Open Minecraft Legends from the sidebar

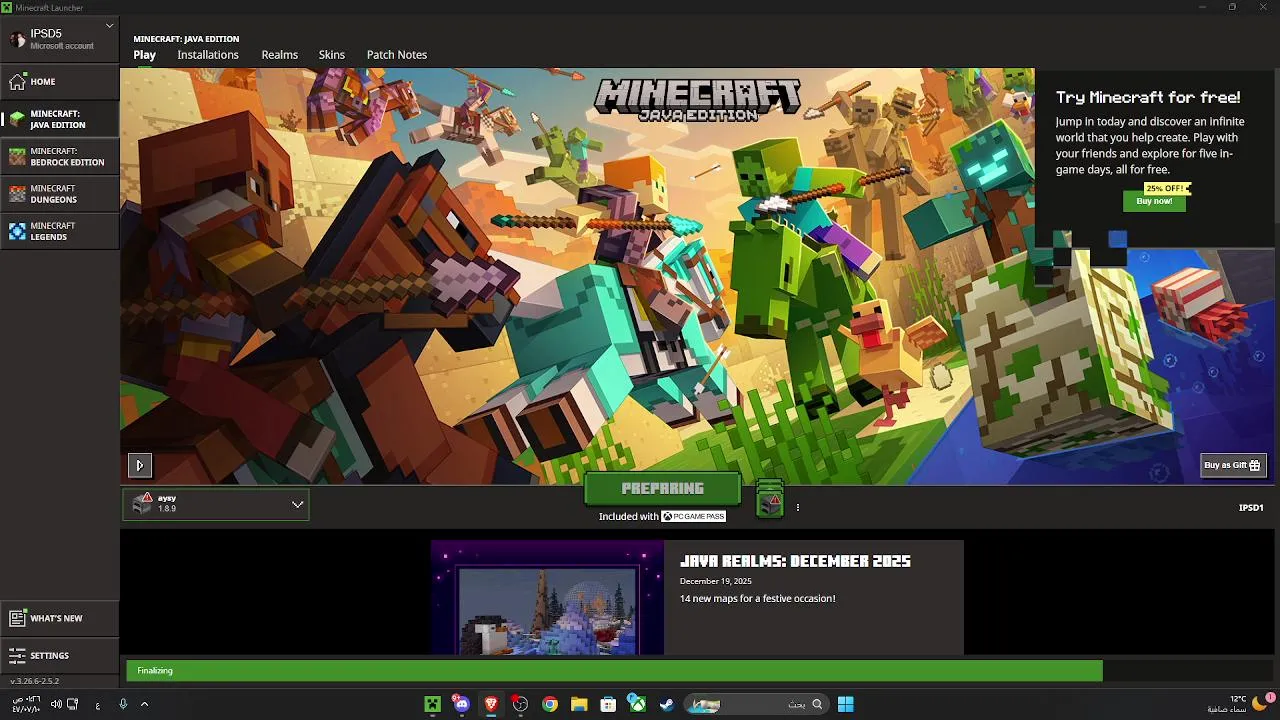[60, 231]
